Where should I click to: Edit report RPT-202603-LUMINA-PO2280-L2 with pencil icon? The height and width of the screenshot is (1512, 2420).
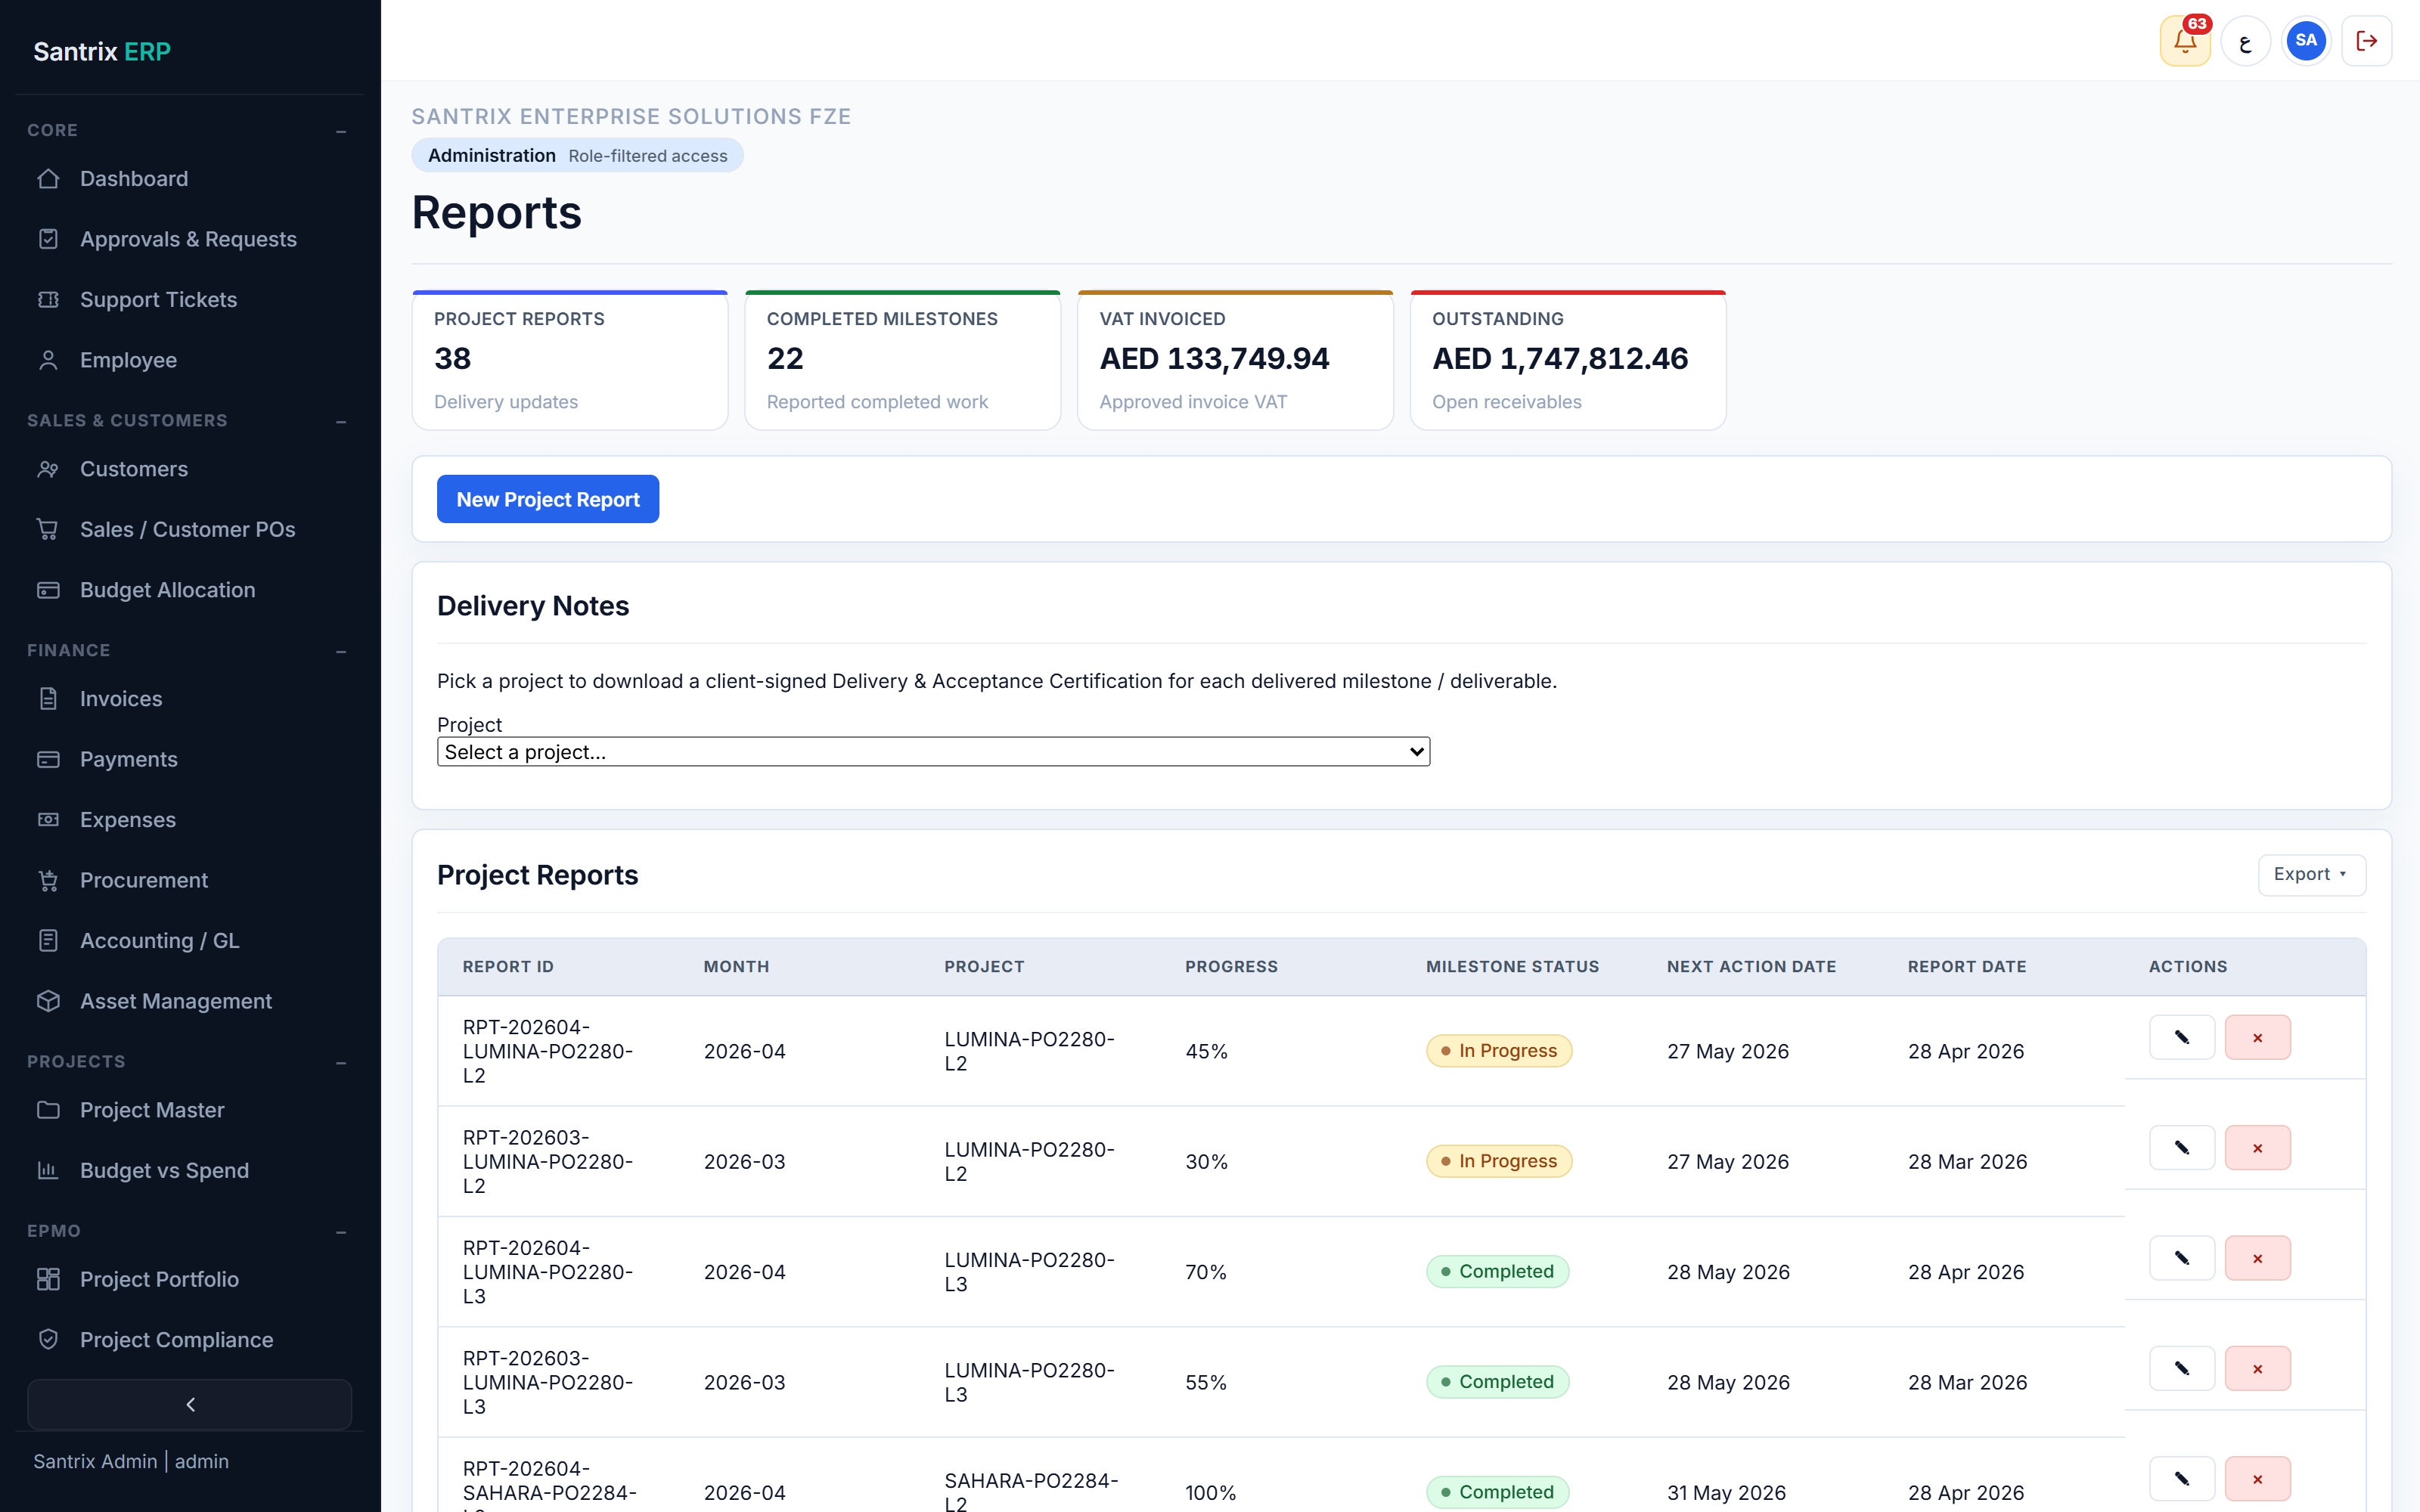2182,1148
